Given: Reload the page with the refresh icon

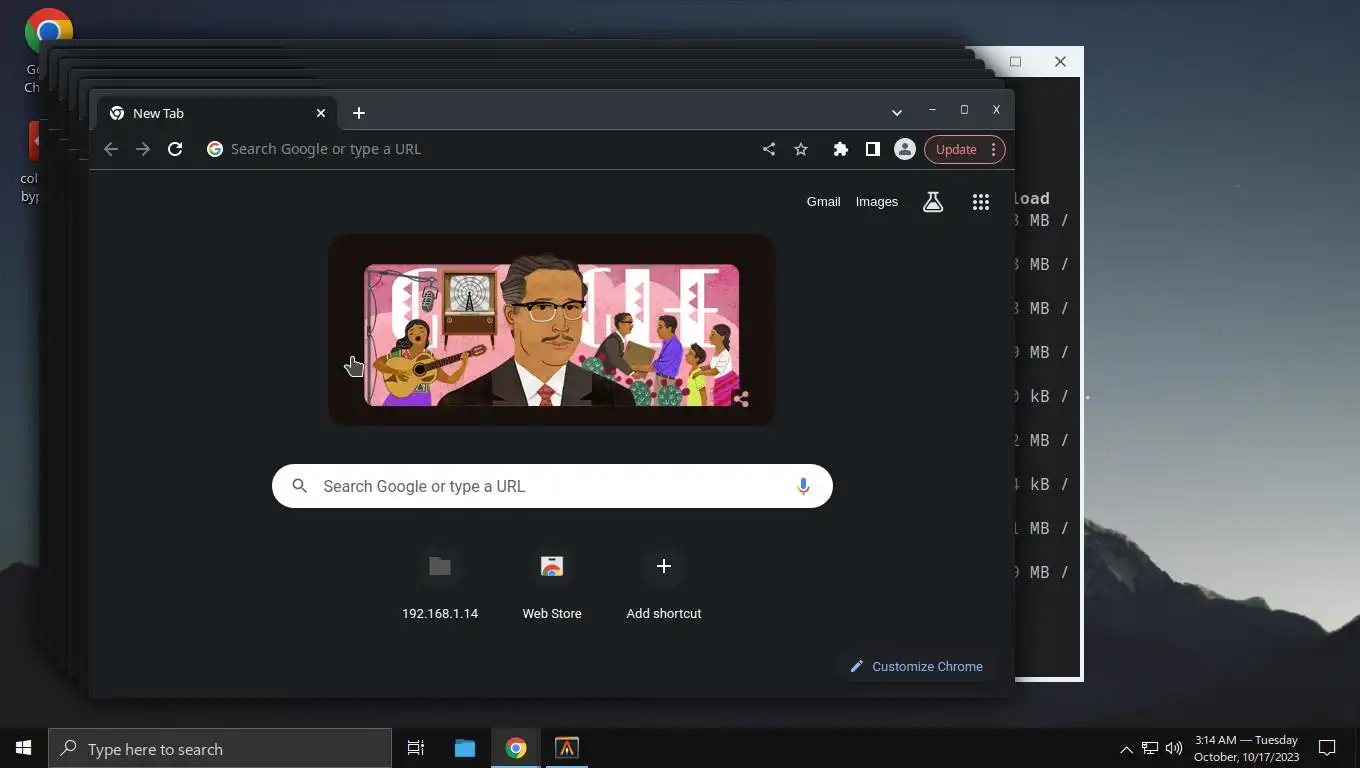Looking at the screenshot, I should [x=175, y=149].
